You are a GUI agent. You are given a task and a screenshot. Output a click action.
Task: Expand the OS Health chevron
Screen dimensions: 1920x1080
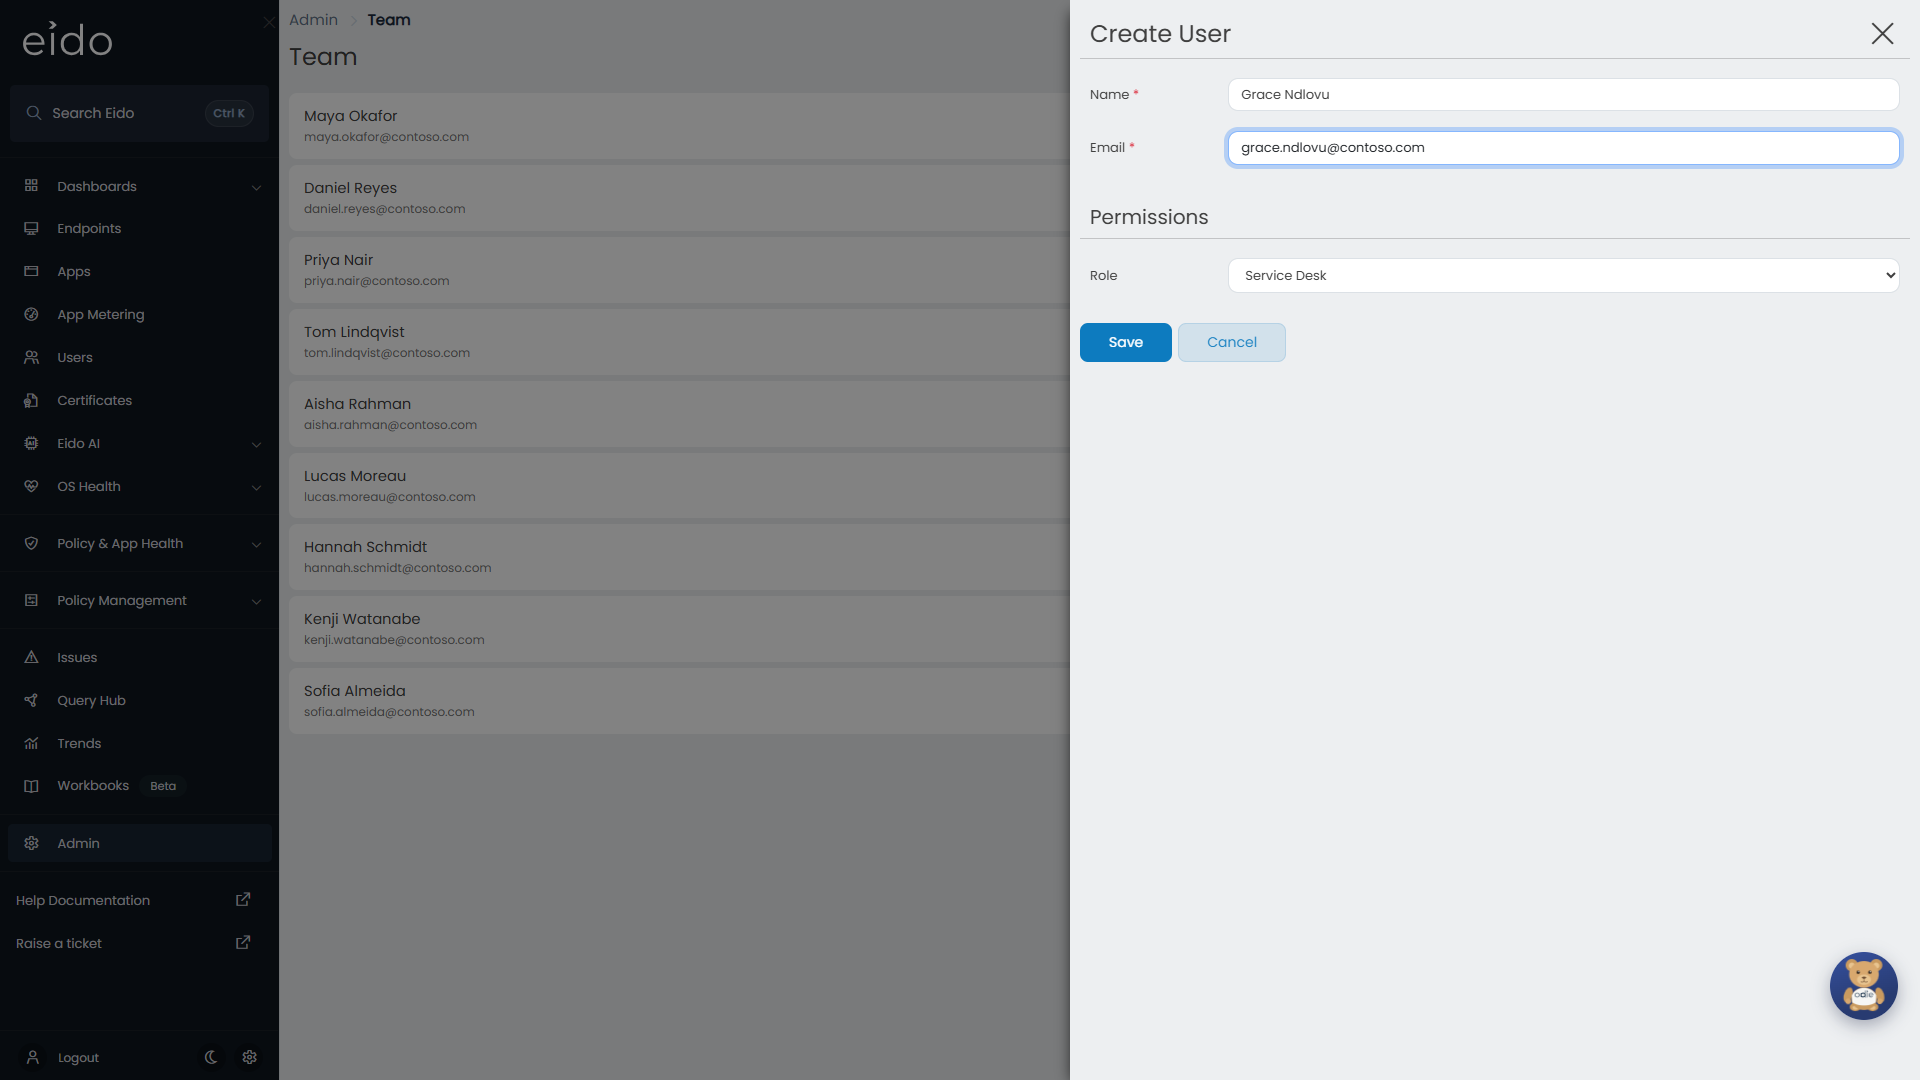[x=256, y=488]
